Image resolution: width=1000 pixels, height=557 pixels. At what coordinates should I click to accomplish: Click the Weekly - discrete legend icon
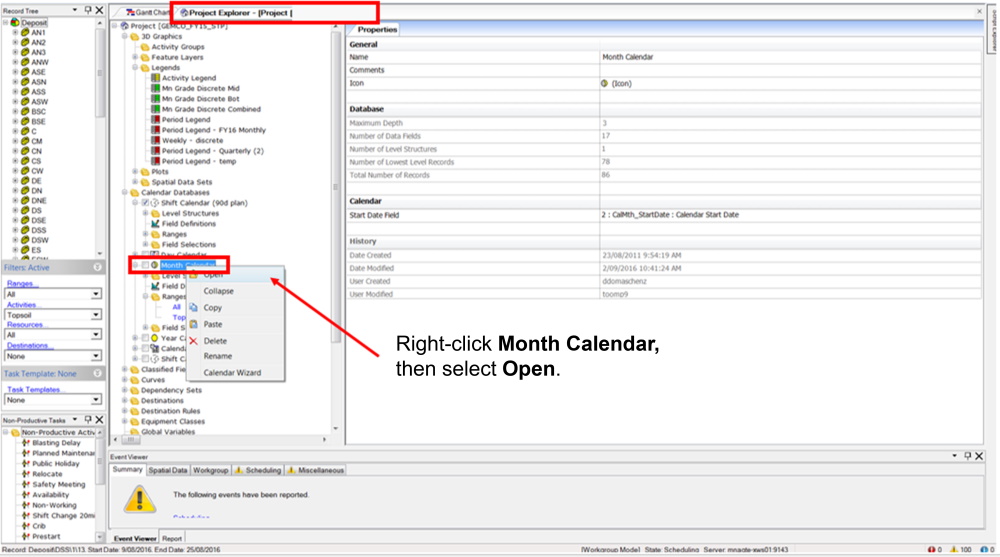pyautogui.click(x=155, y=140)
